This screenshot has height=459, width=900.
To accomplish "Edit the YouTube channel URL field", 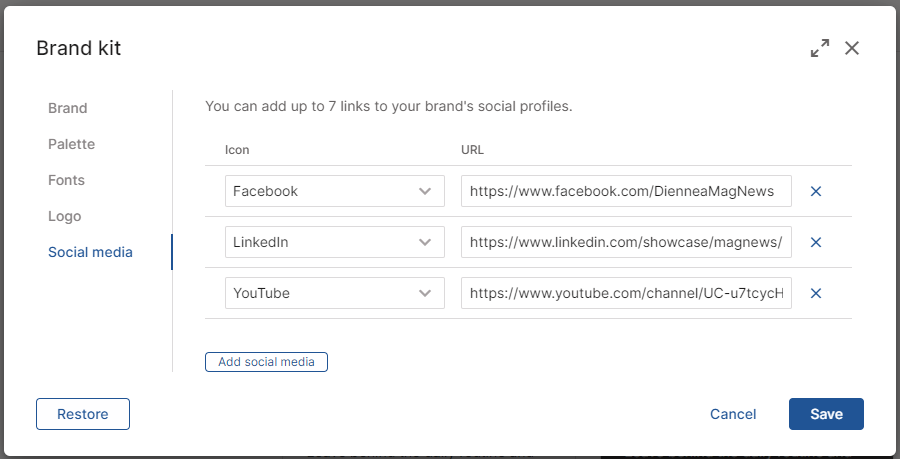I will pos(626,293).
